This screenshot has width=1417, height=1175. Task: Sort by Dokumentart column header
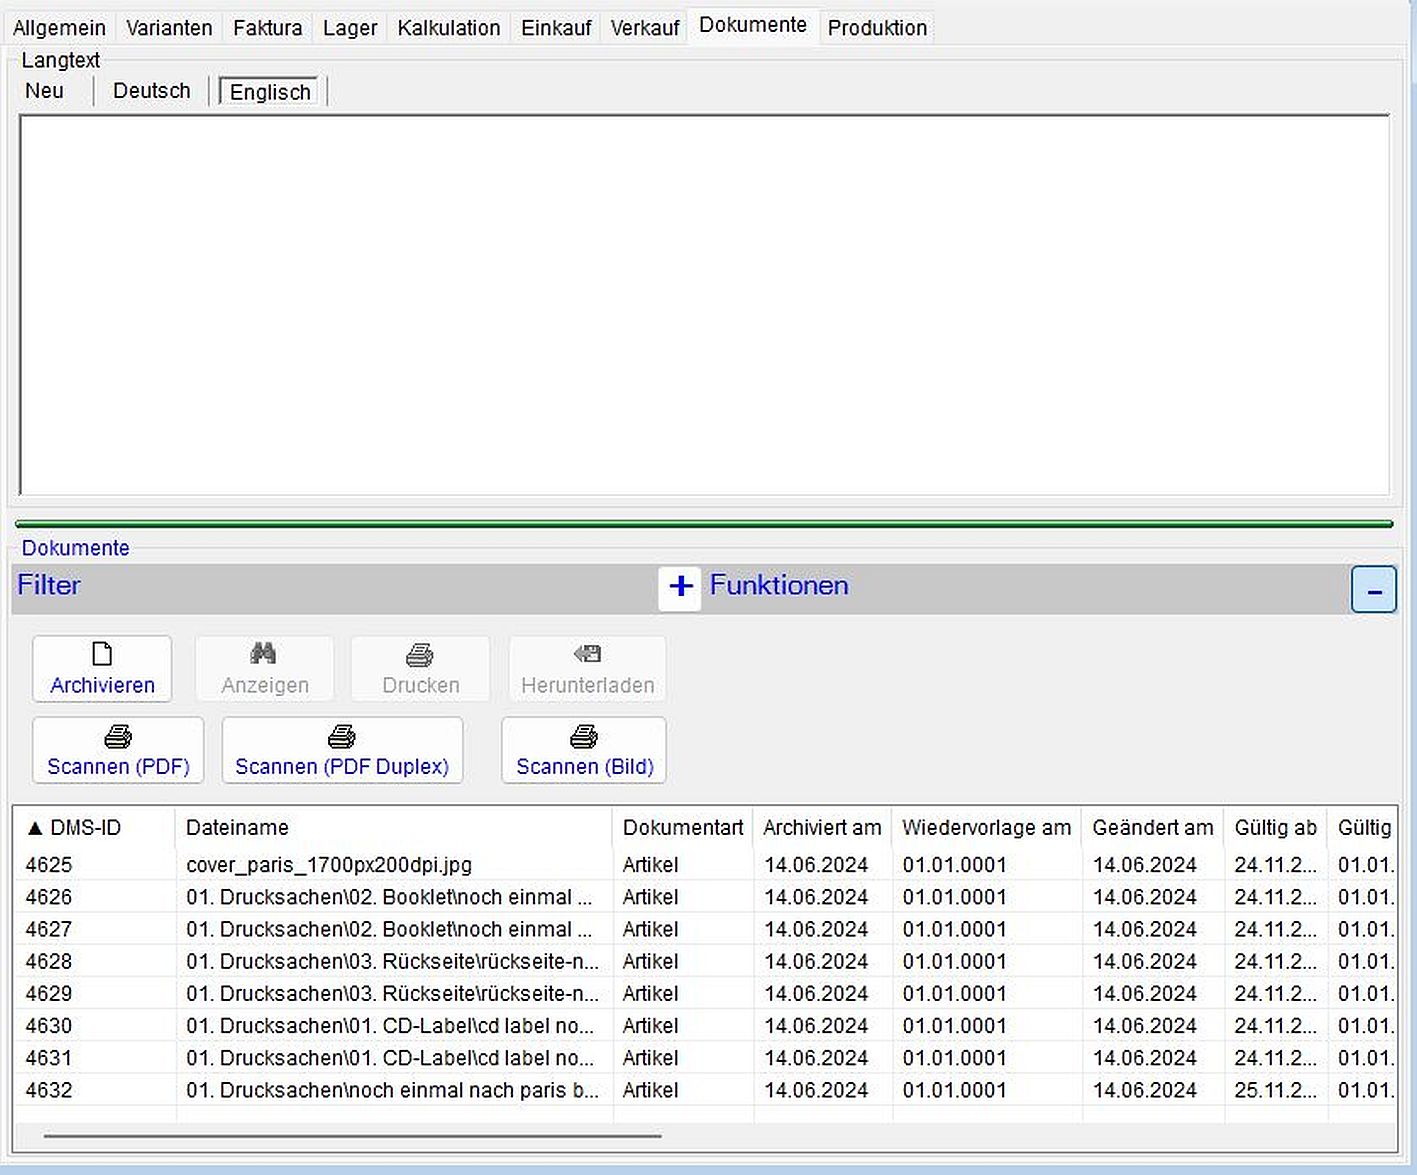[x=683, y=828]
